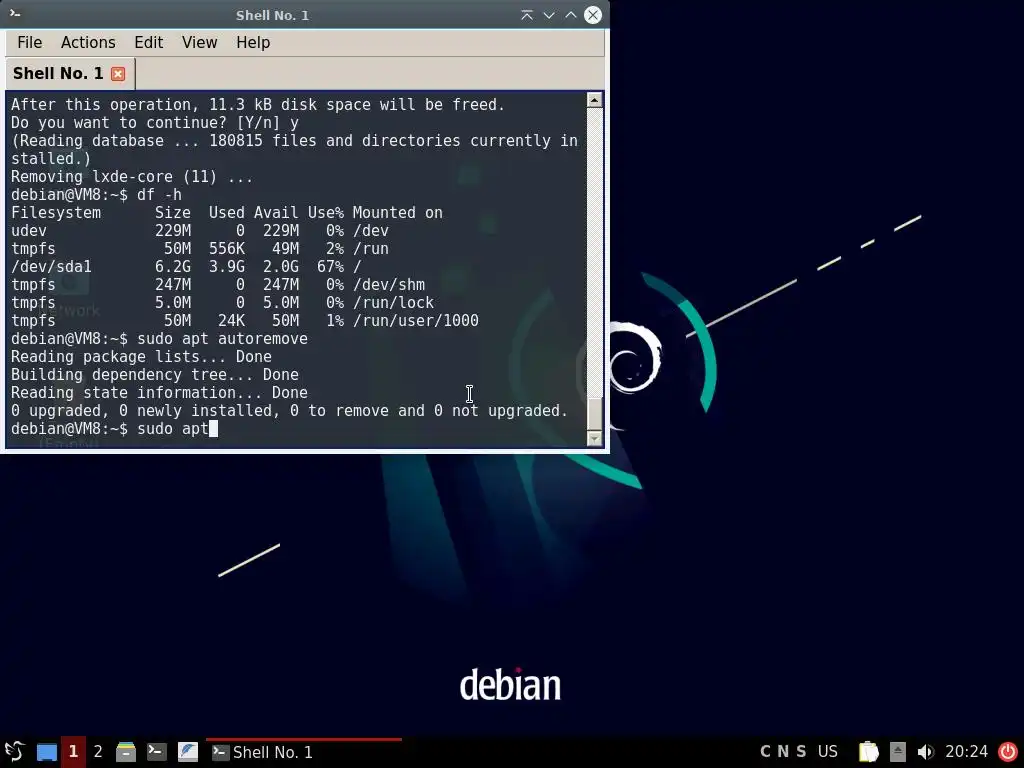This screenshot has height=768, width=1024.
Task: Toggle the Num Lock N indicator
Action: point(783,752)
